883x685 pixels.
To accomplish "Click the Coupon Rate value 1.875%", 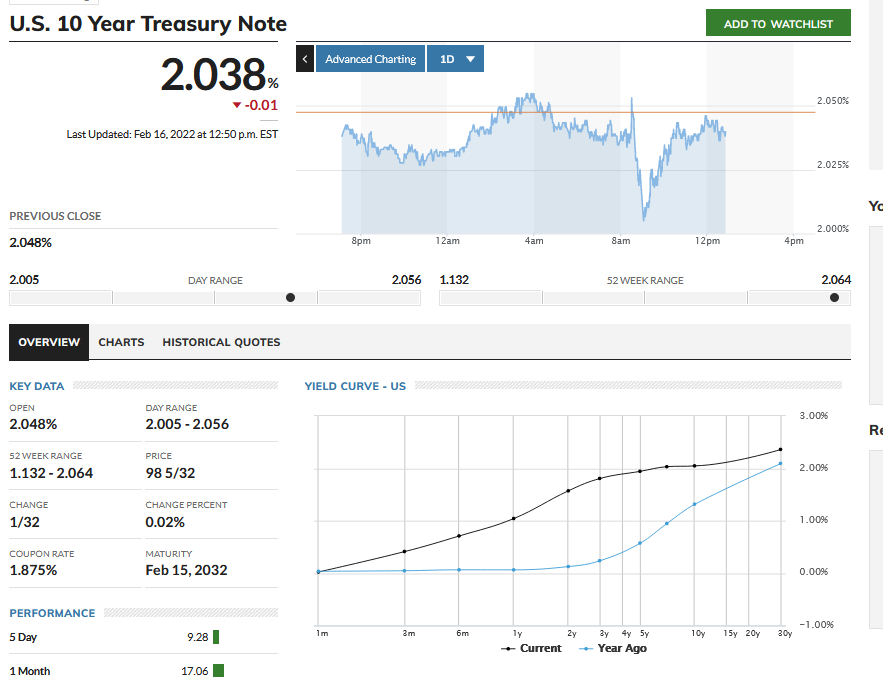I will (33, 570).
